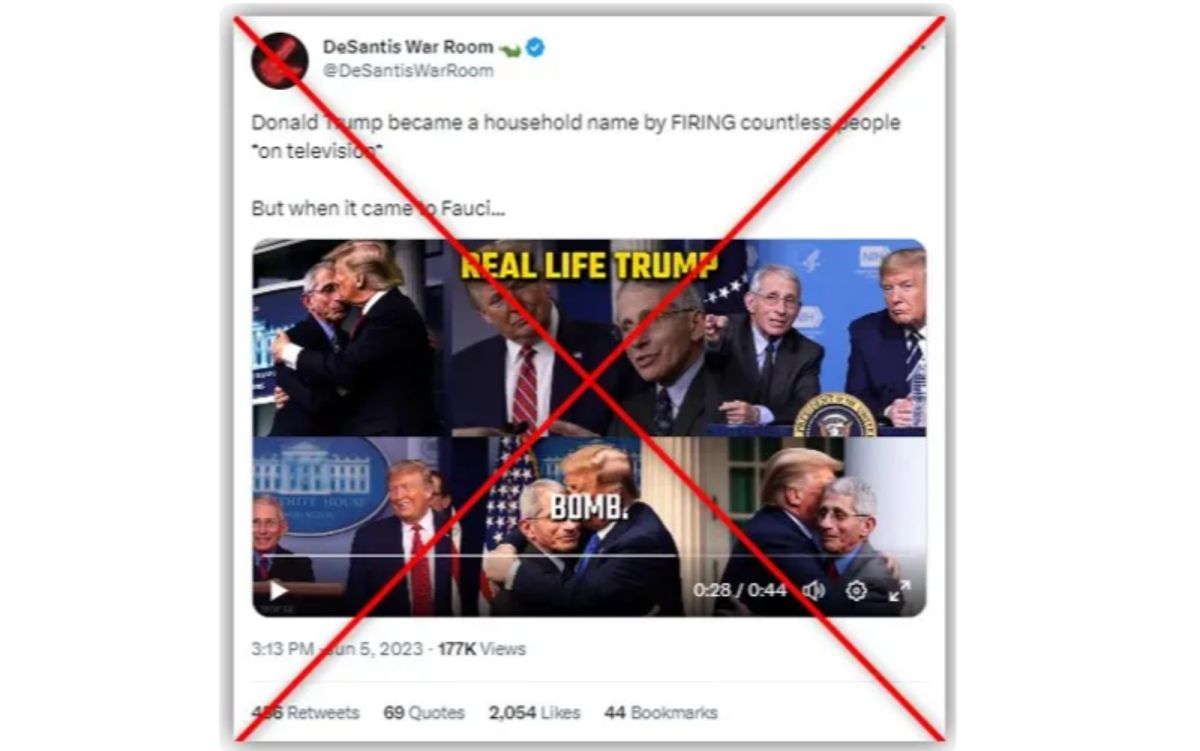
Task: Show the 2,054 Likes list
Action: [534, 713]
